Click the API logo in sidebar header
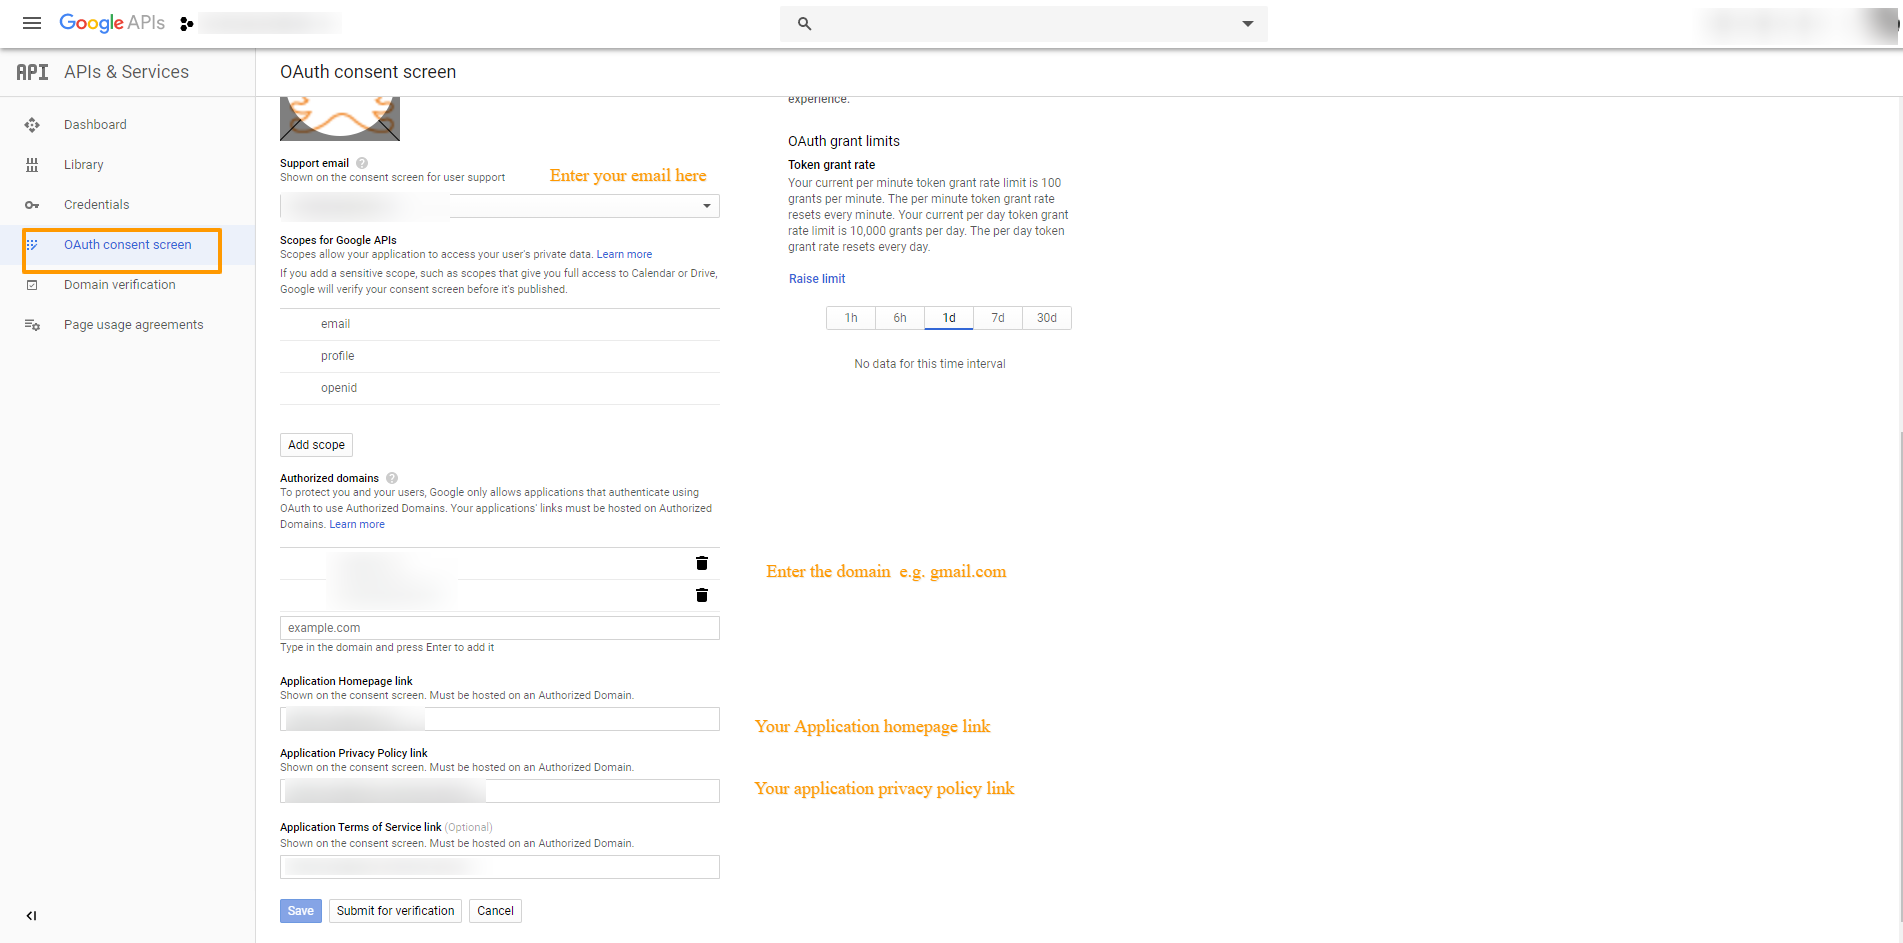Image resolution: width=1903 pixels, height=943 pixels. (32, 72)
